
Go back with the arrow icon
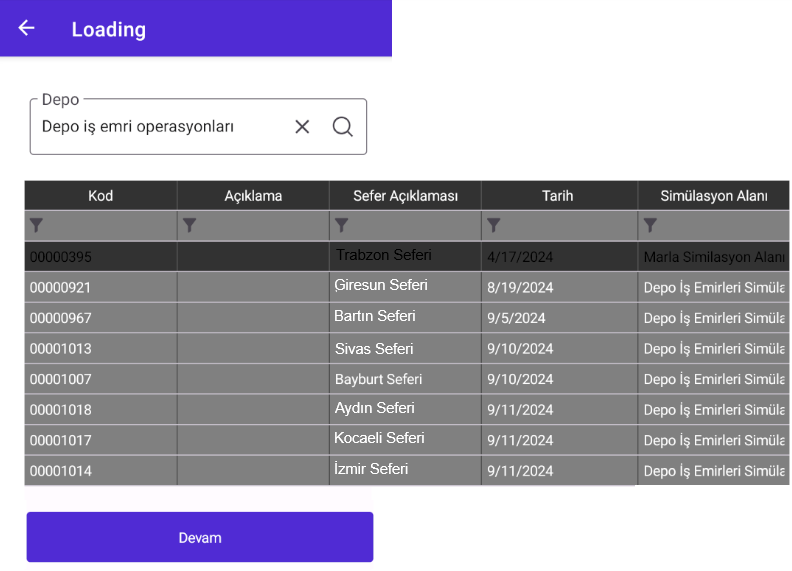click(26, 28)
